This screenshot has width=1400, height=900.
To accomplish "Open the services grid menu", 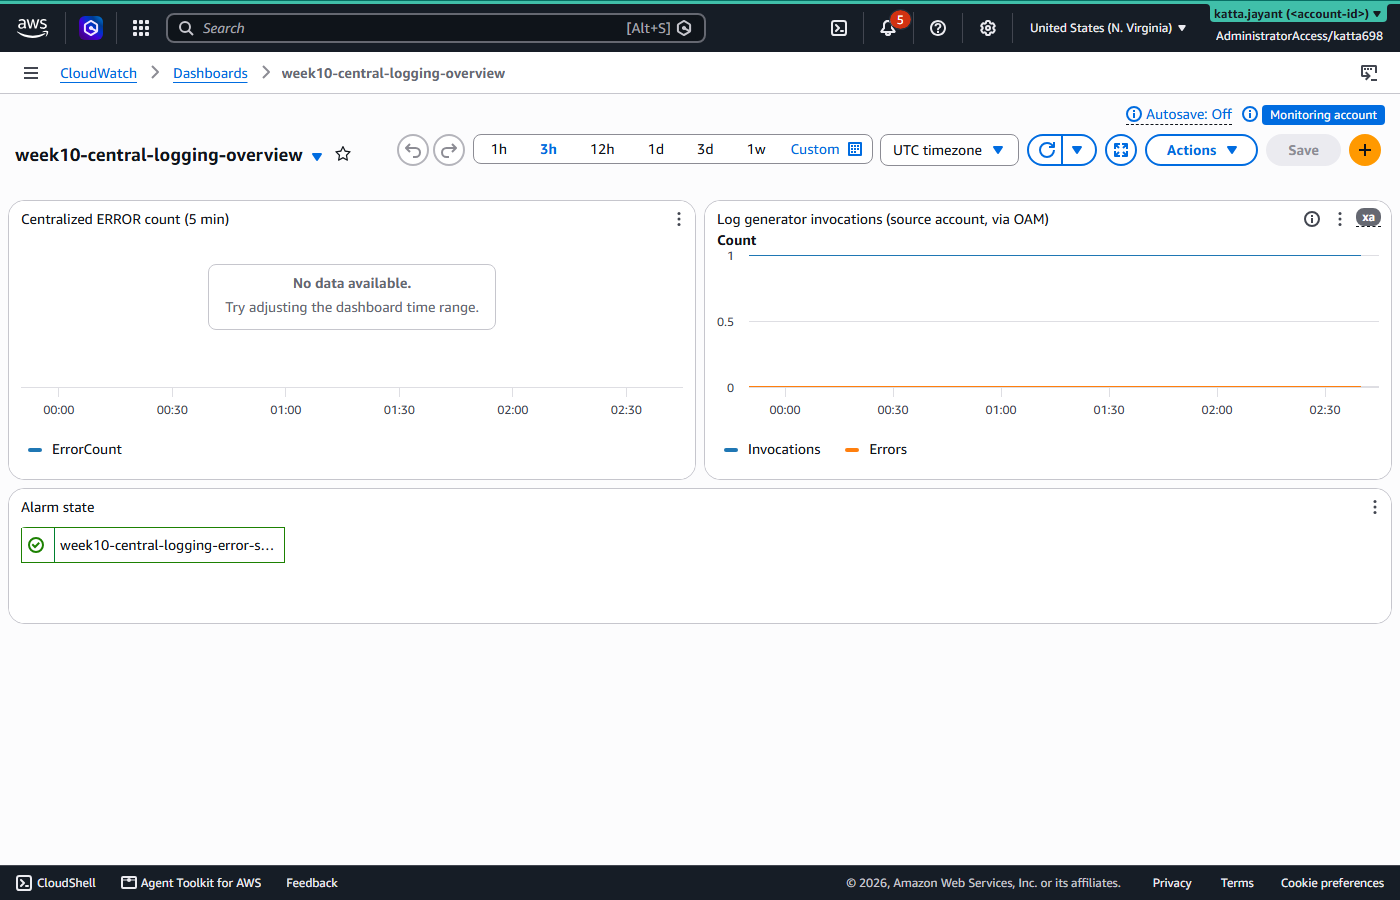I will pos(141,28).
